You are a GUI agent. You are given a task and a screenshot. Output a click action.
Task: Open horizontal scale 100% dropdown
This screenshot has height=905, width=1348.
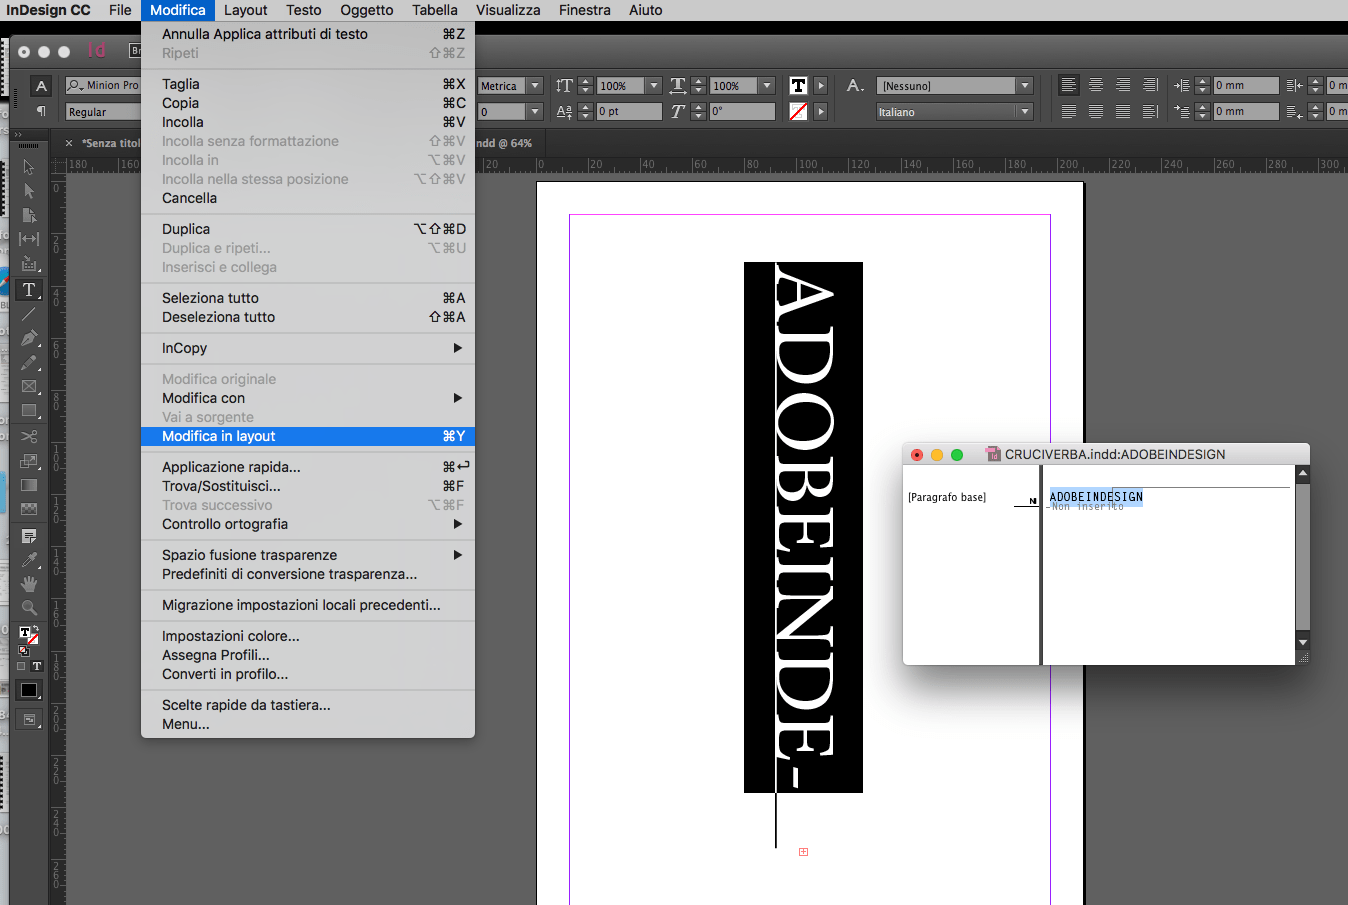pos(766,86)
